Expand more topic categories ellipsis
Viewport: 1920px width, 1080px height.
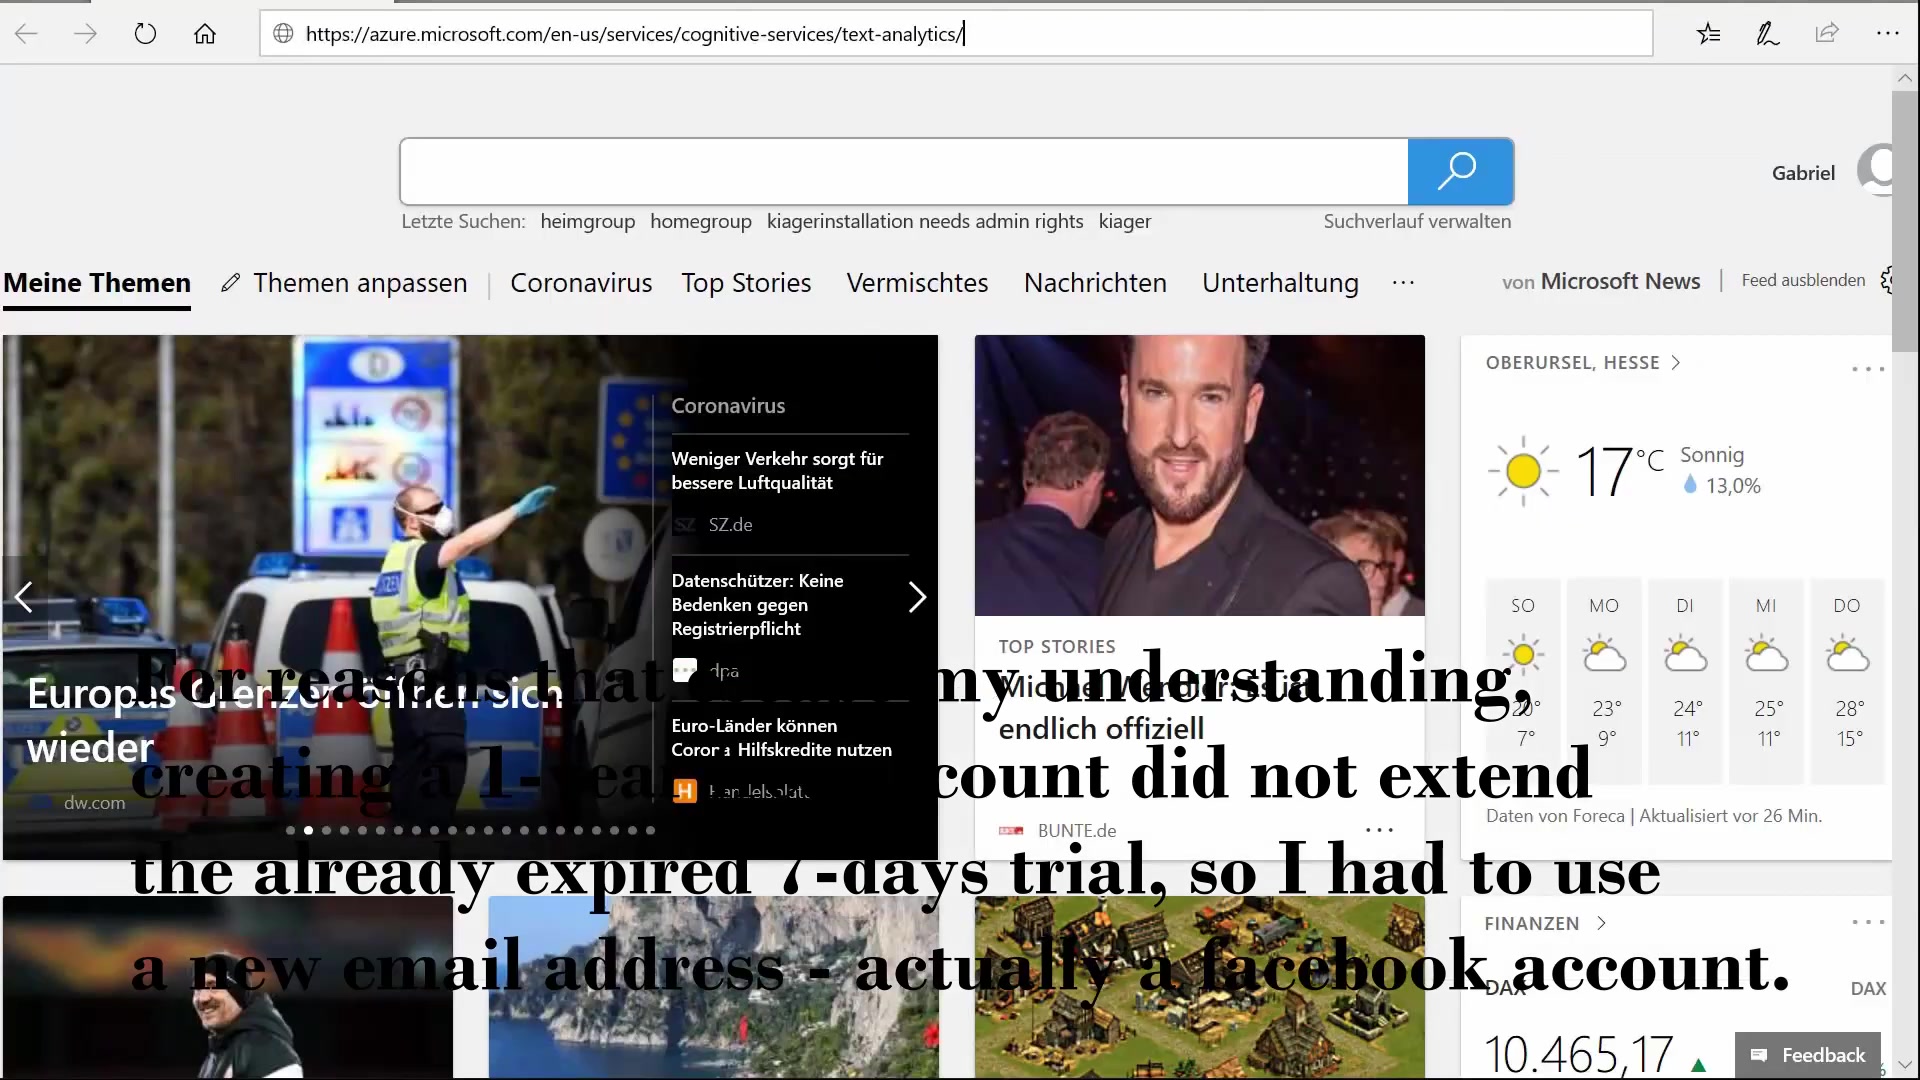coord(1403,283)
